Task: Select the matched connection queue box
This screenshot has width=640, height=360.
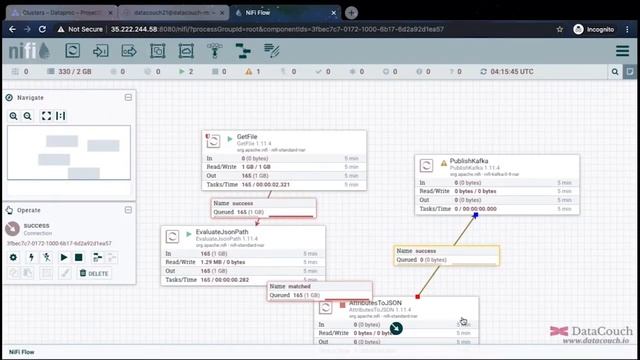Action: click(x=320, y=291)
